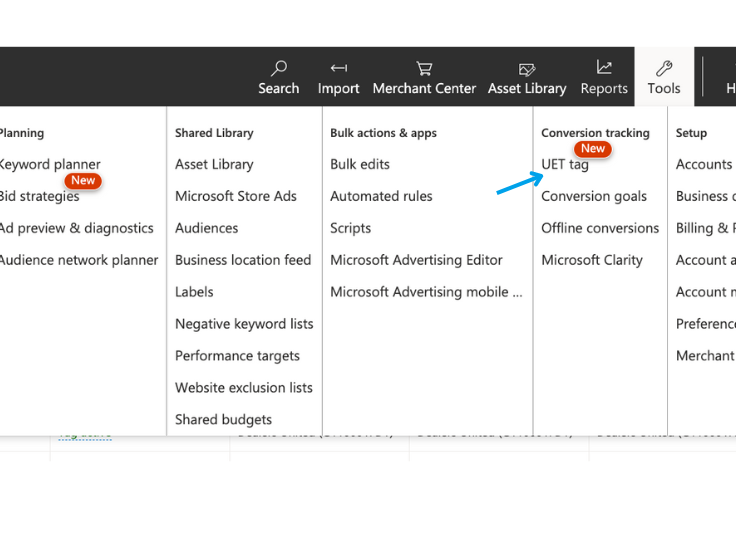Click Reports label in top bar
This screenshot has width=736, height=552.
[604, 88]
